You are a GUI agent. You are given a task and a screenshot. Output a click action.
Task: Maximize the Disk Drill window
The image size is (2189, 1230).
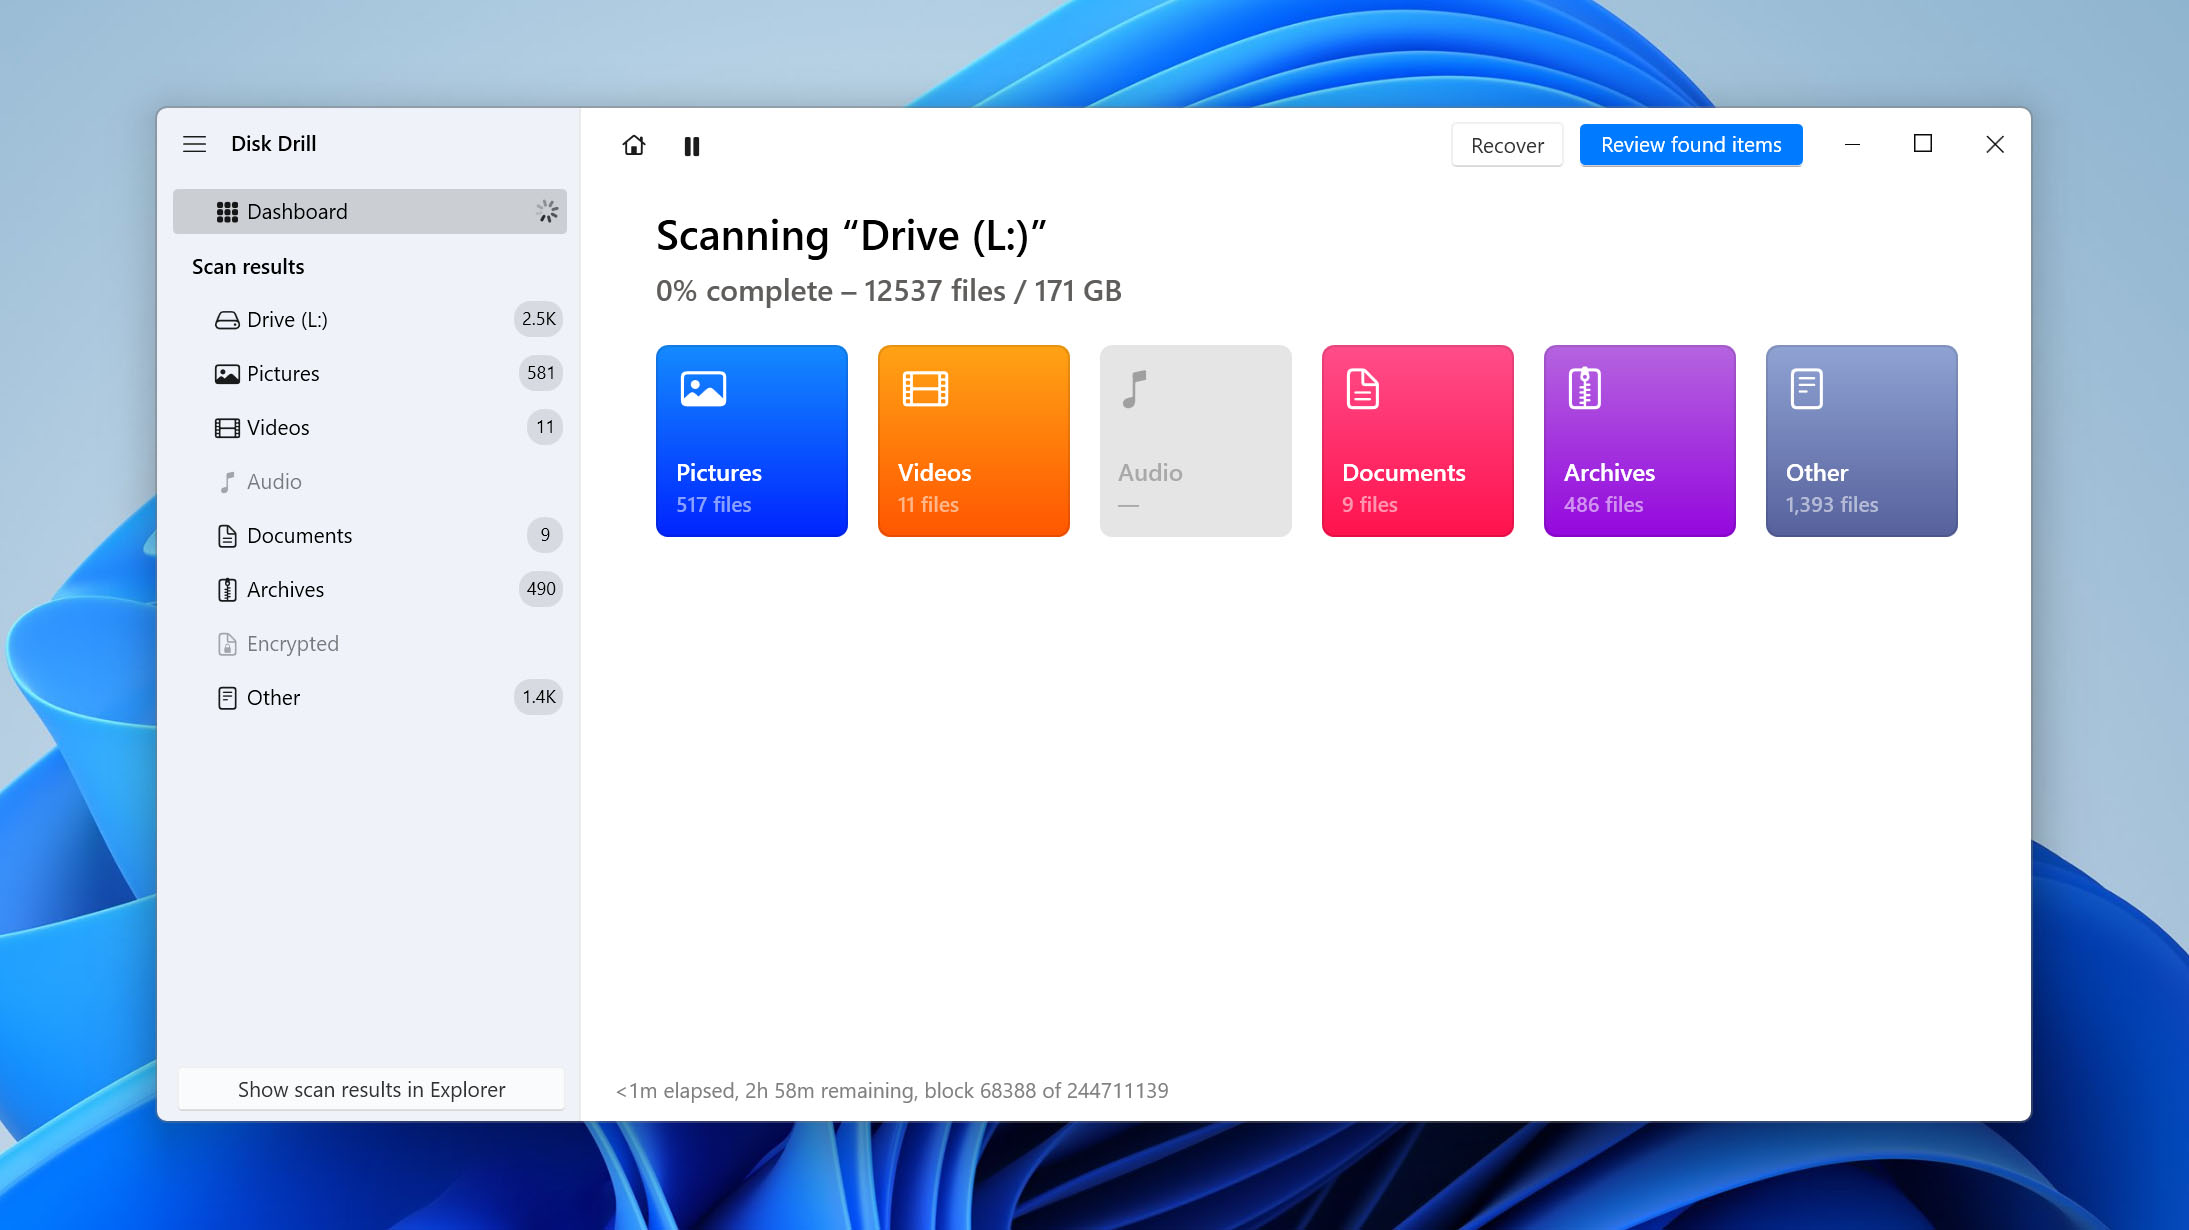tap(1923, 145)
